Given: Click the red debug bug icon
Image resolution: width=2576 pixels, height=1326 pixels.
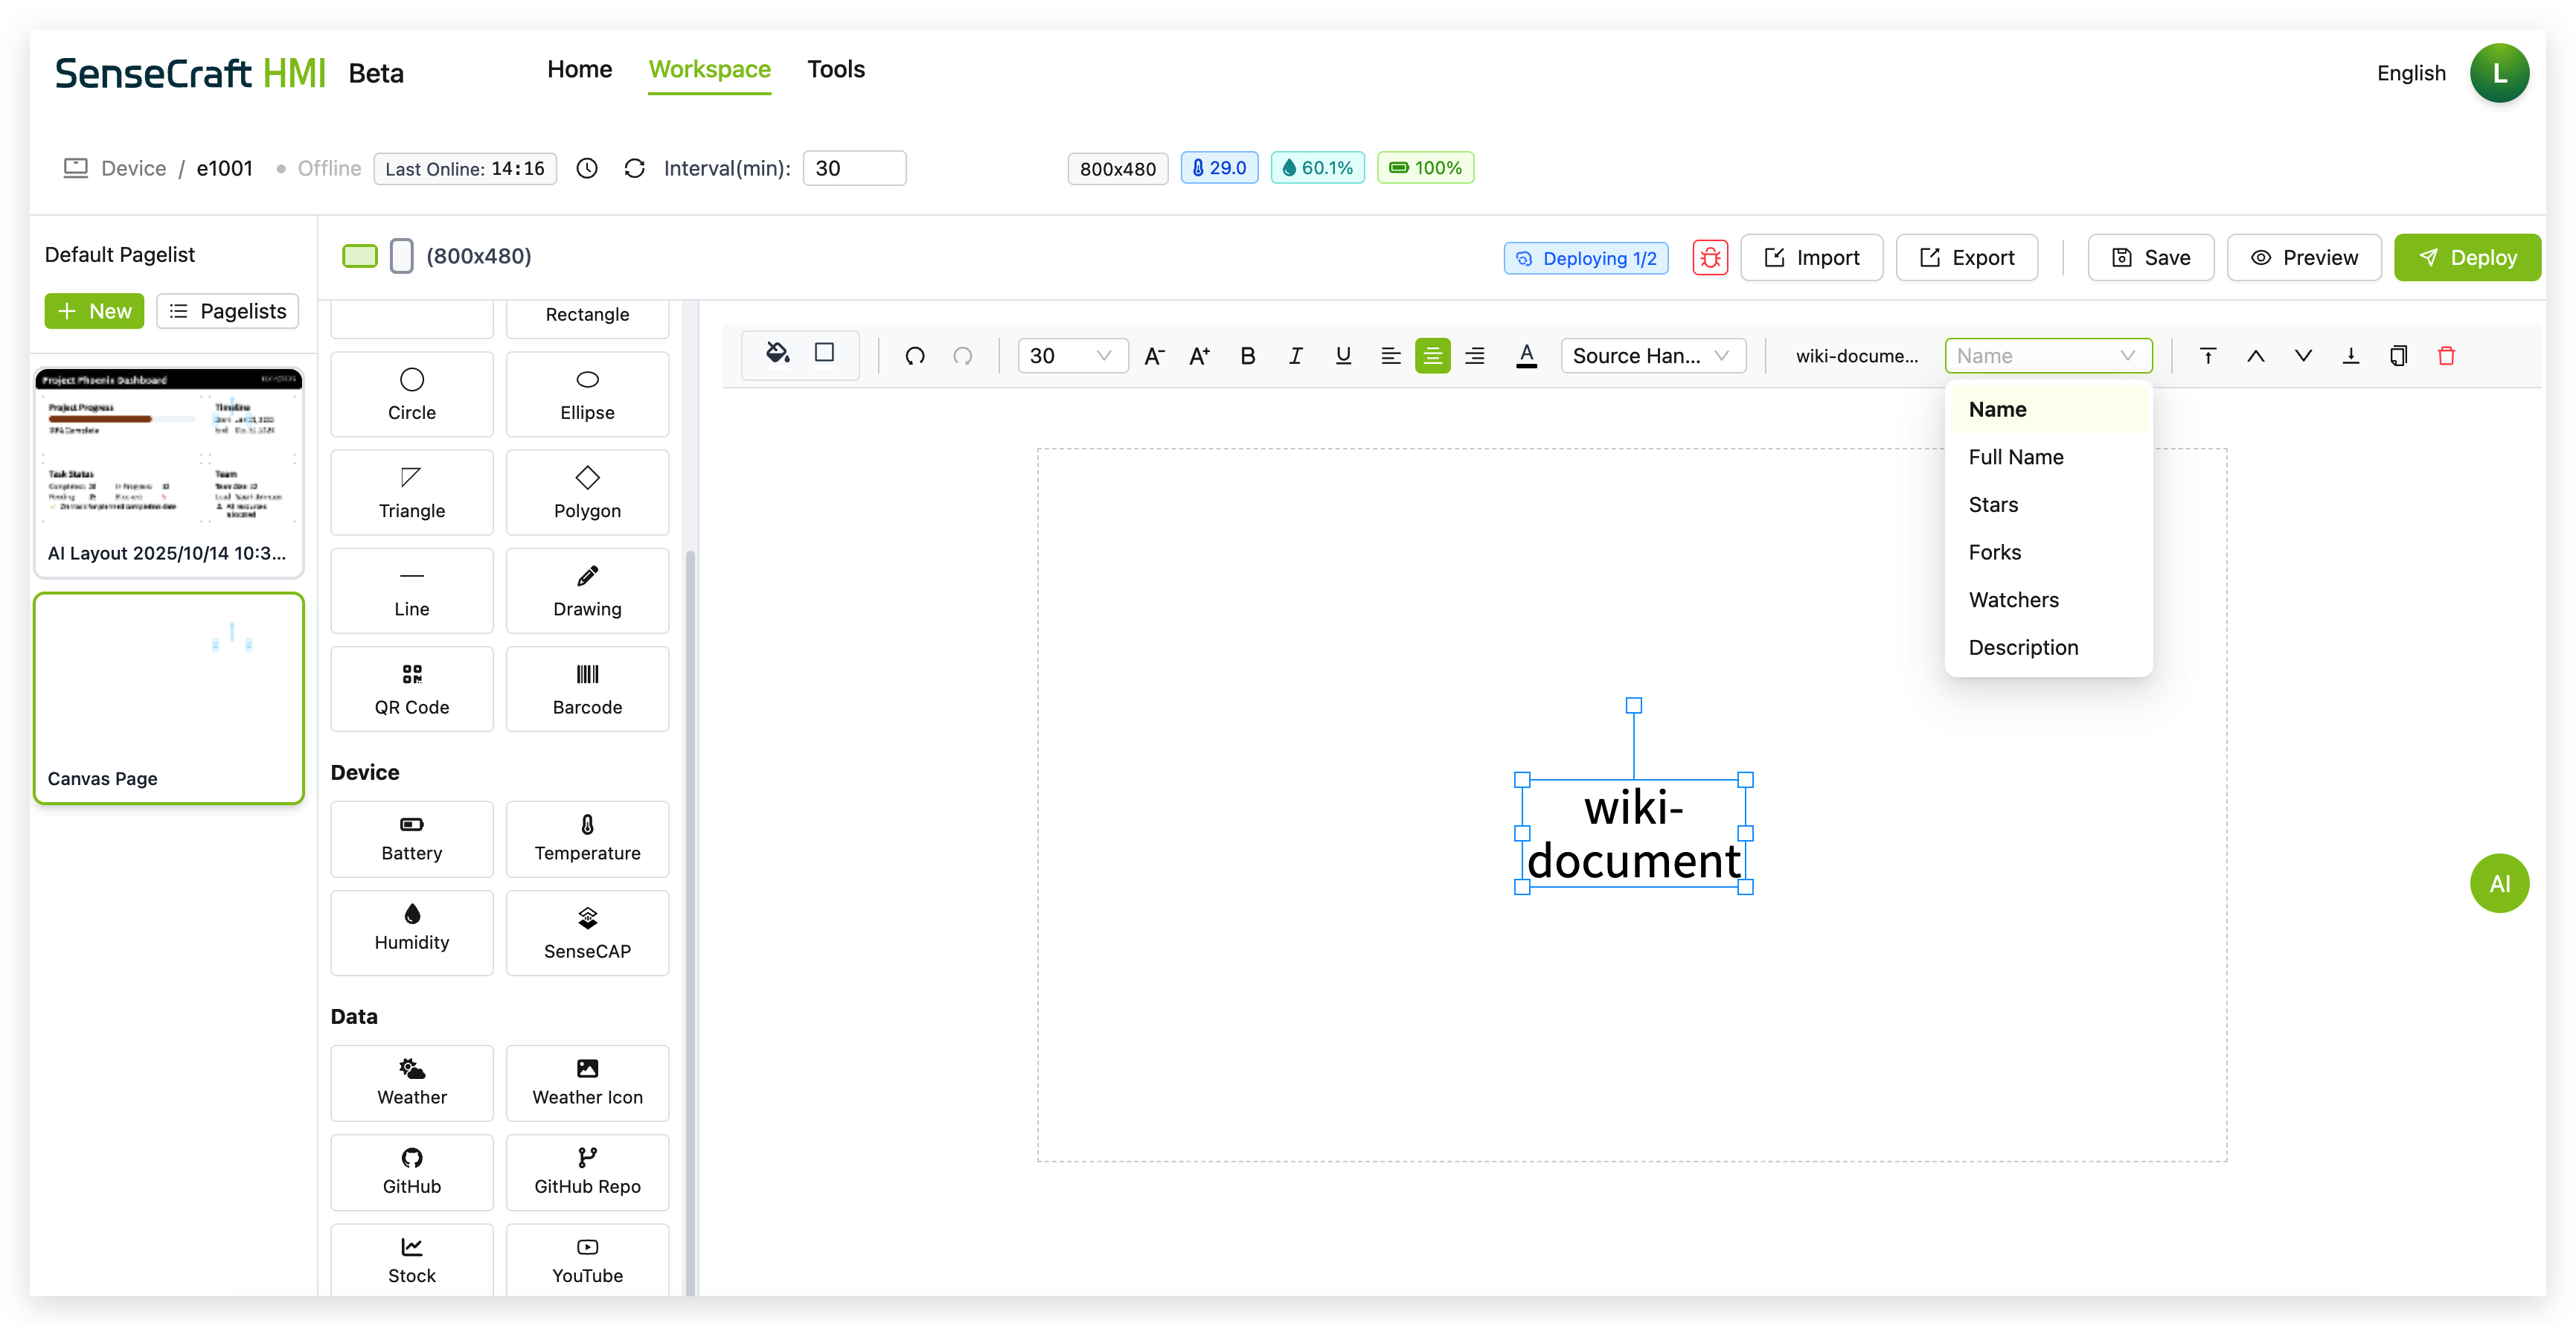Looking at the screenshot, I should point(1710,258).
